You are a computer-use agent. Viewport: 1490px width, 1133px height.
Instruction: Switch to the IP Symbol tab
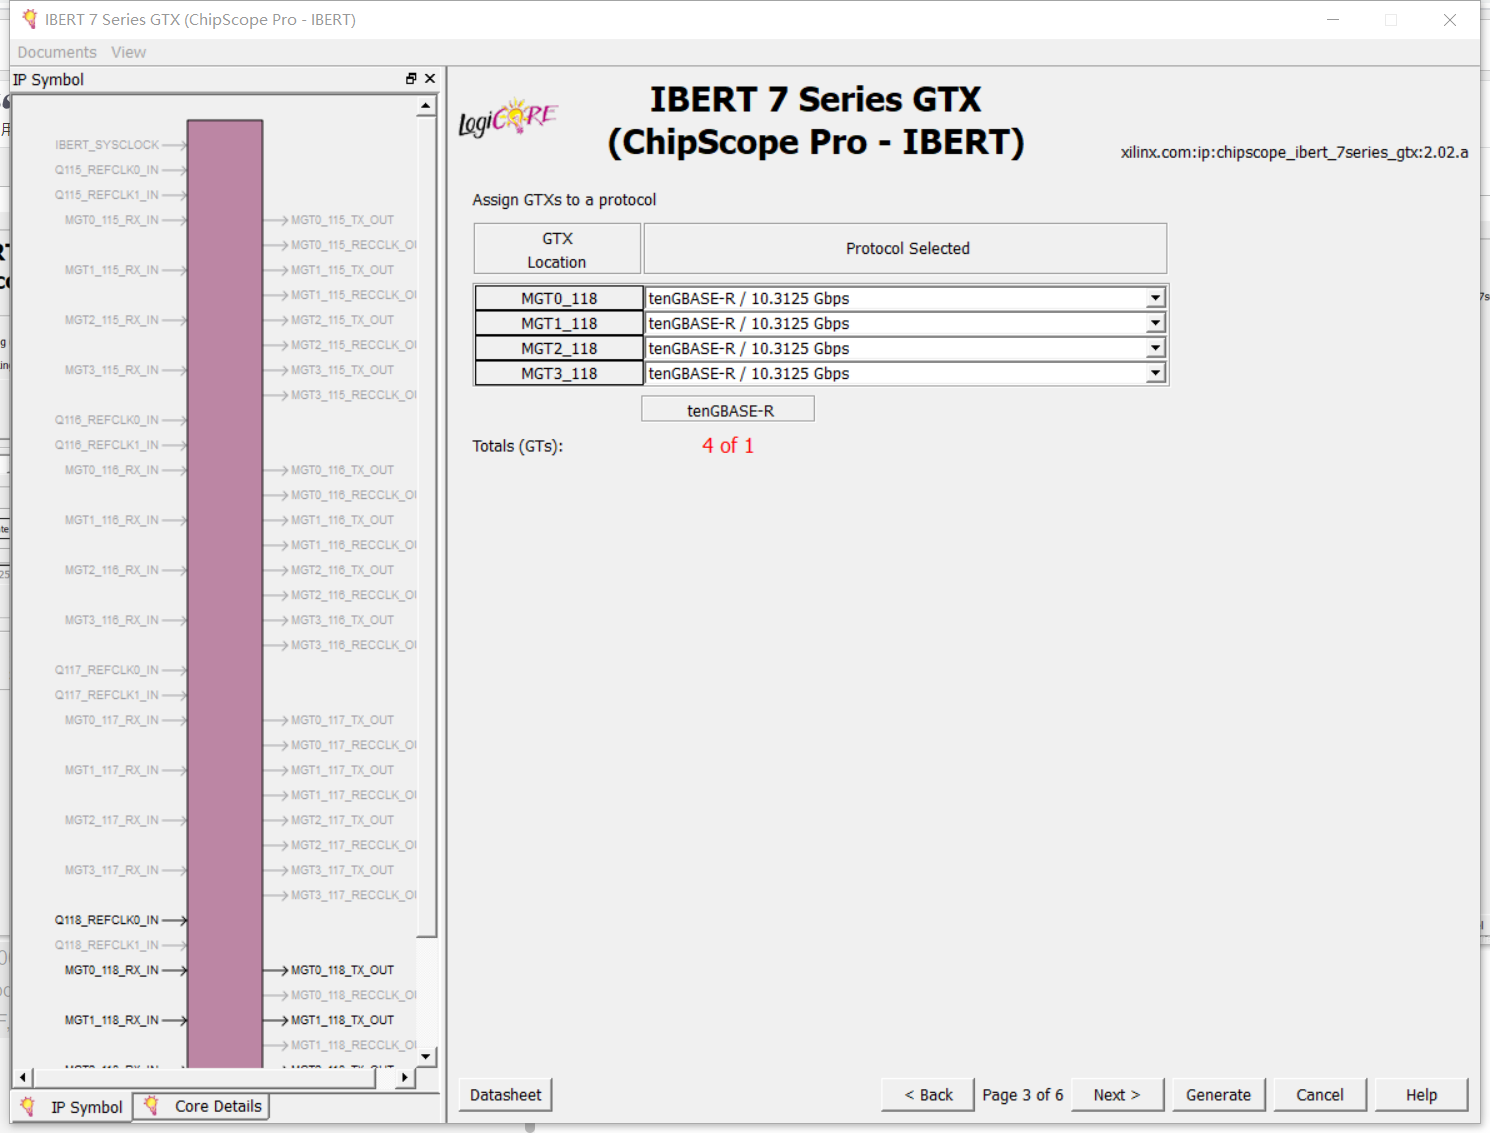coord(72,1107)
